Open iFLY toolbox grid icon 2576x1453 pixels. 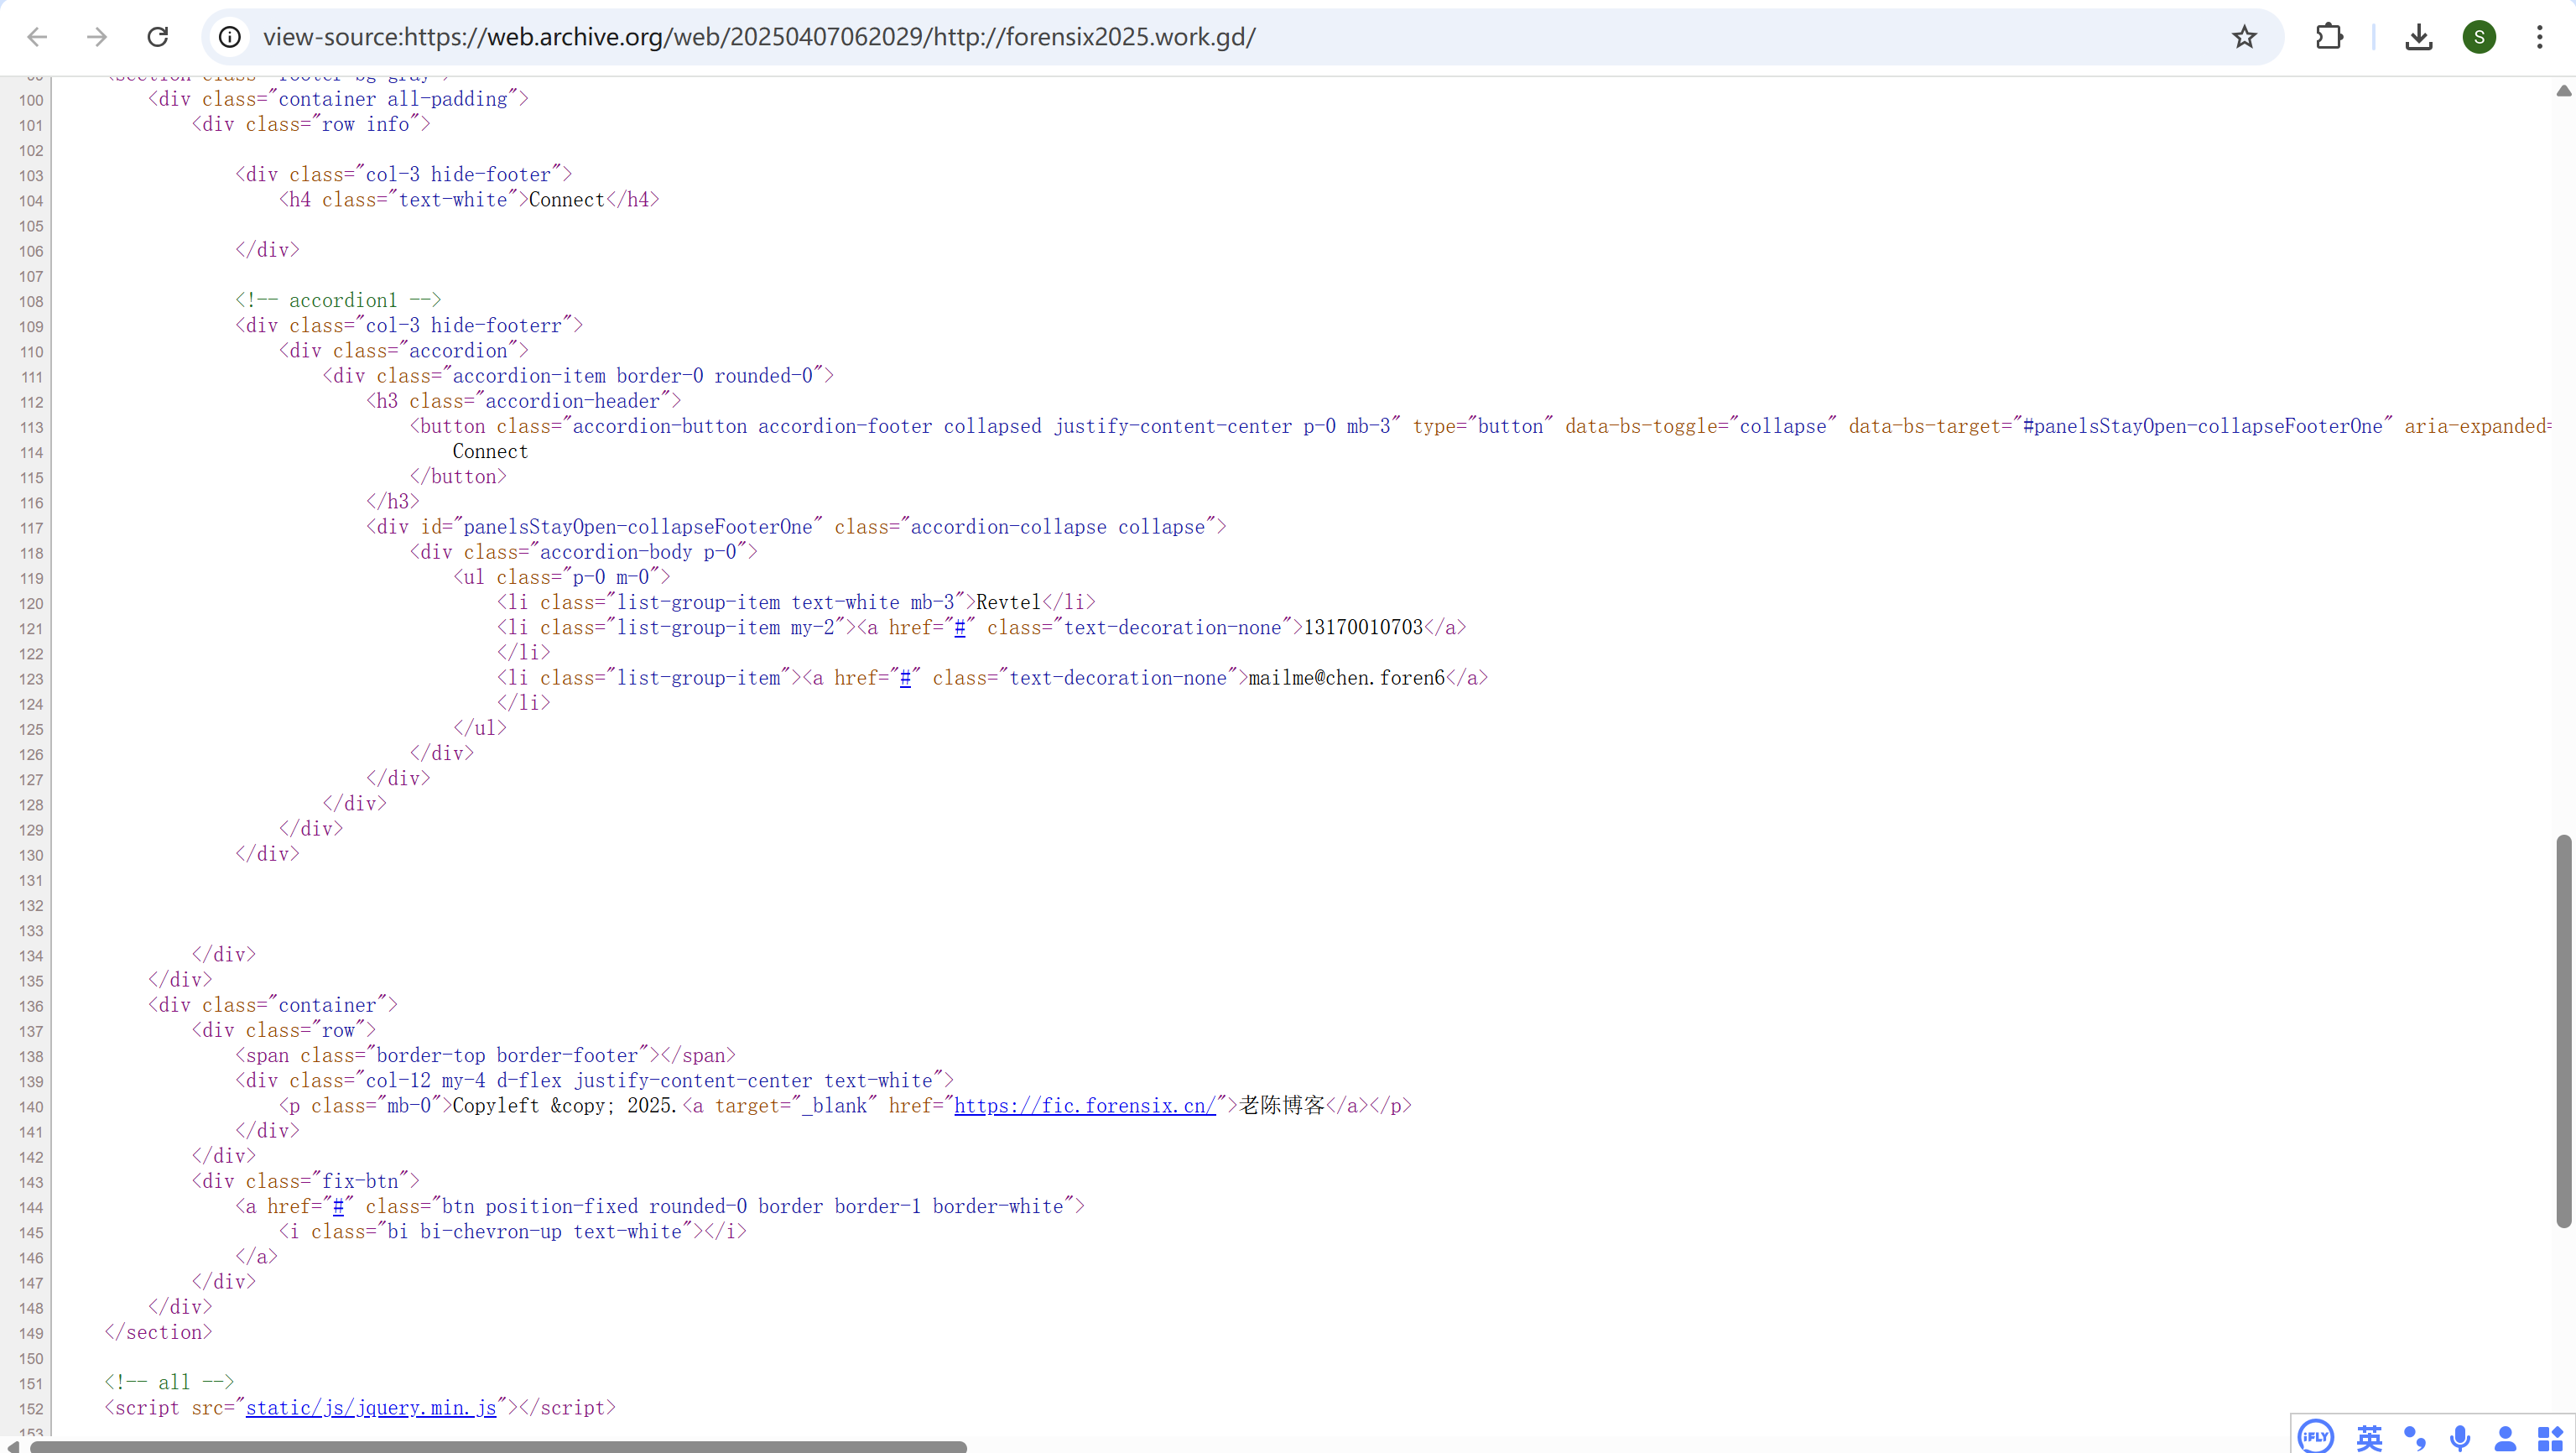point(2551,1437)
